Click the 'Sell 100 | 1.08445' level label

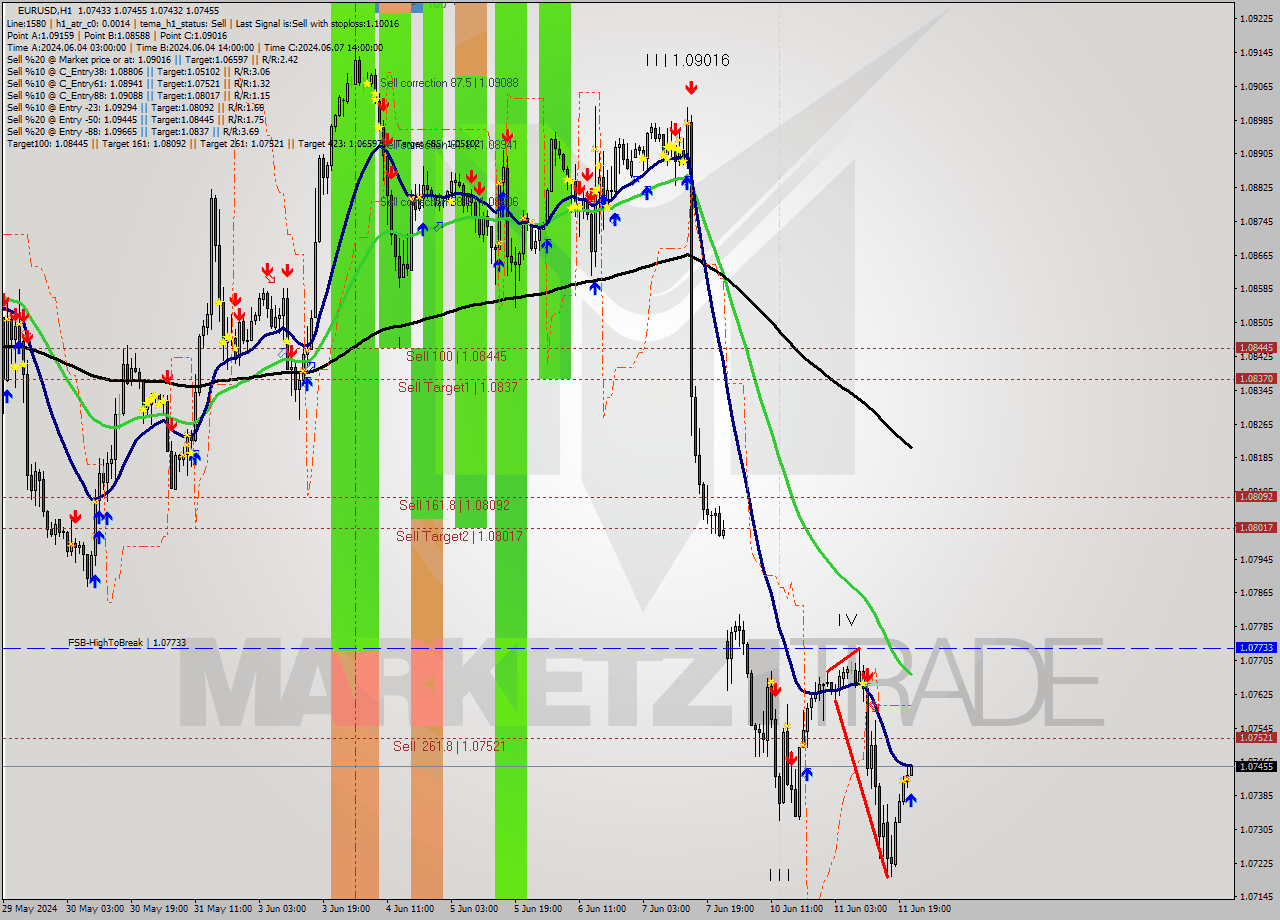pos(456,356)
